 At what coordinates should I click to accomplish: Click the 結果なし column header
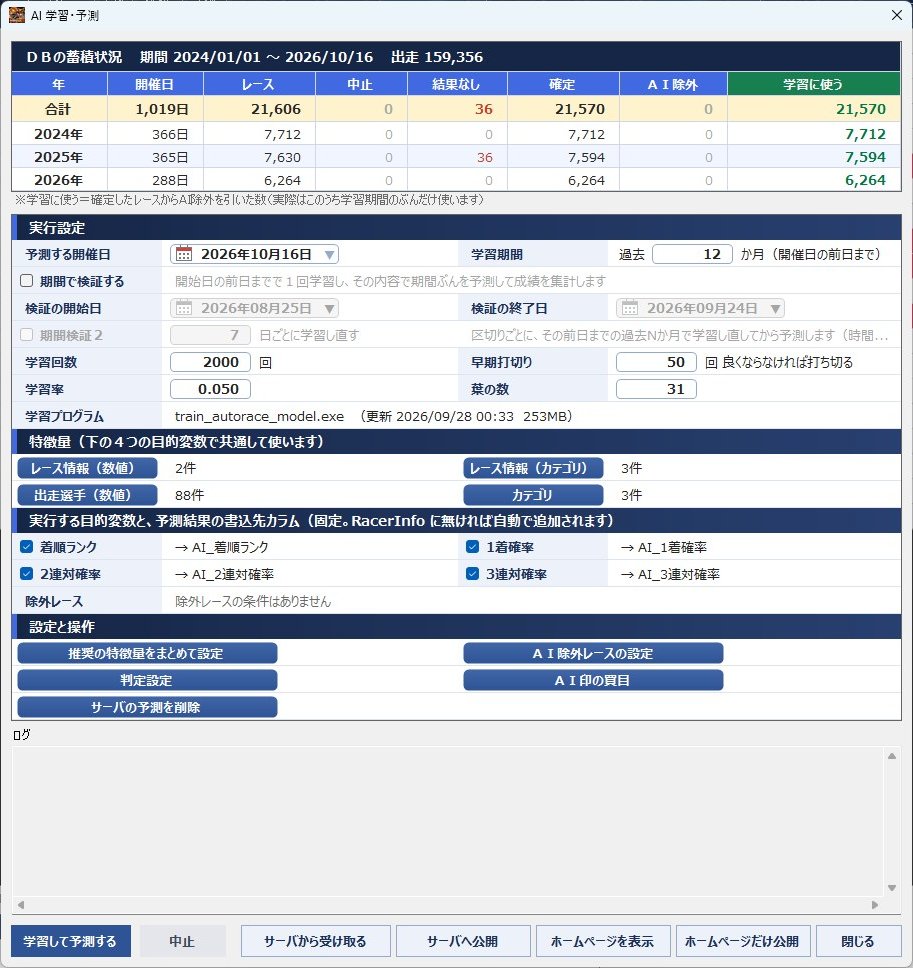pos(457,84)
